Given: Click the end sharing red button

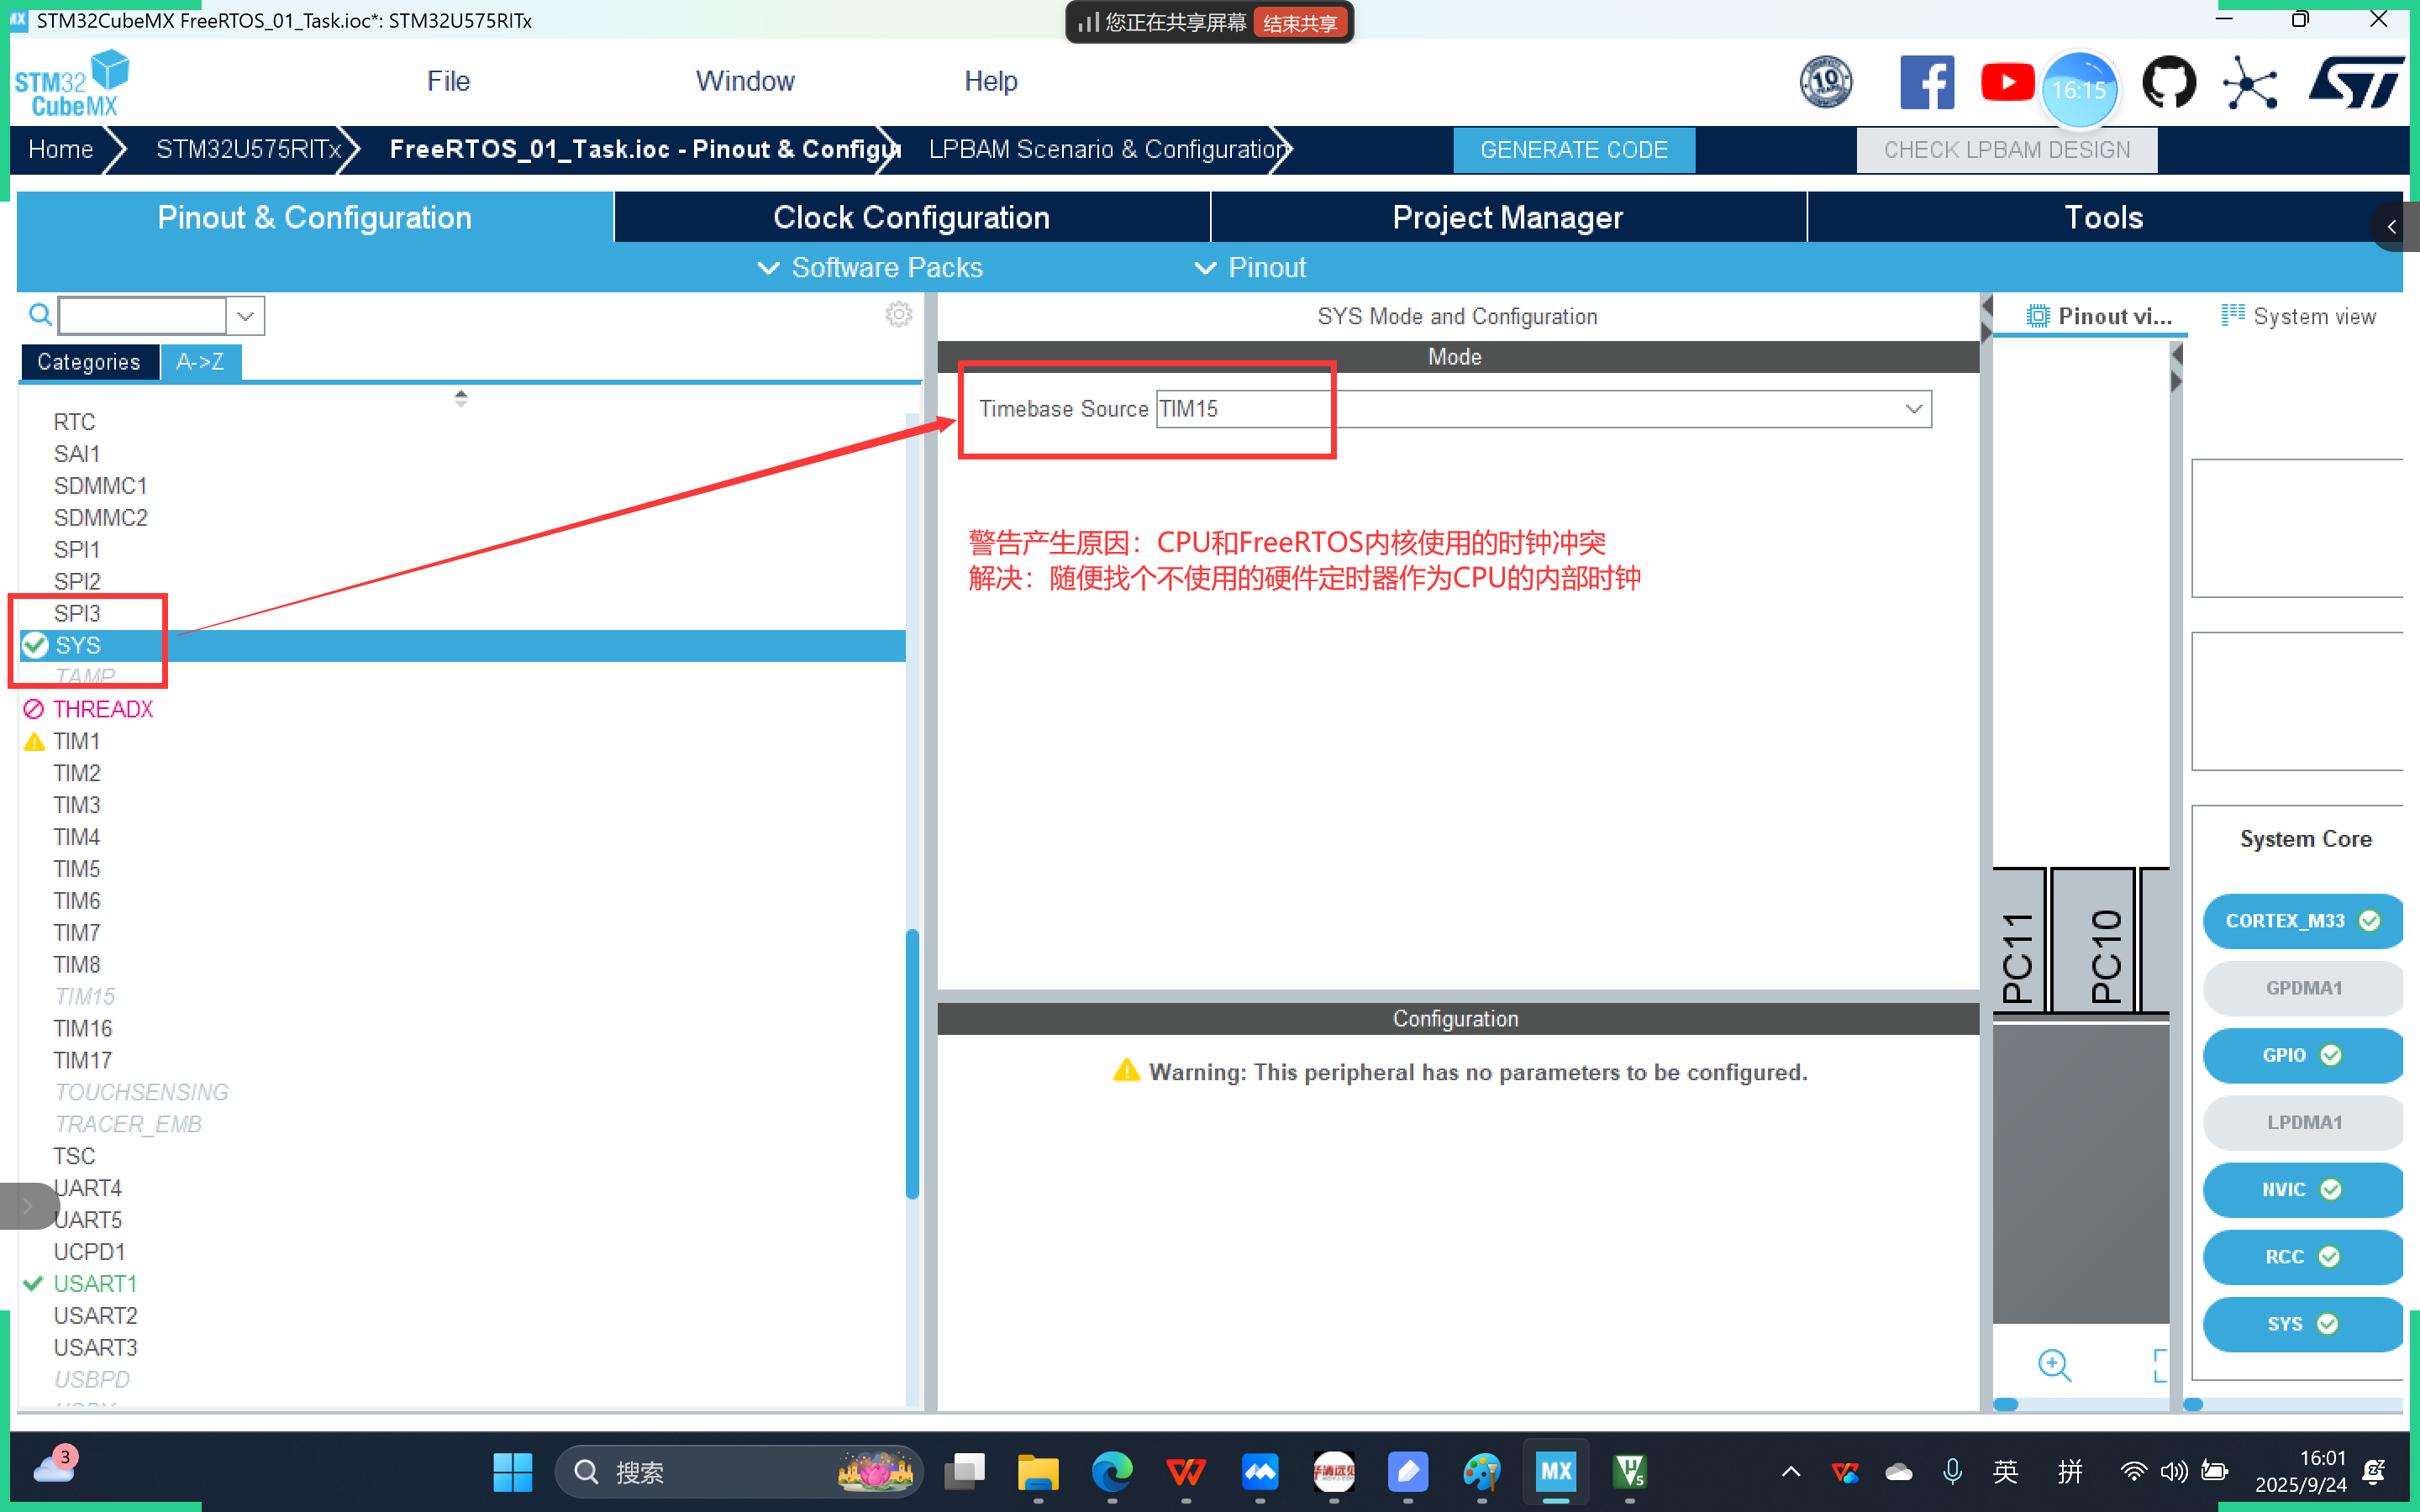Looking at the screenshot, I should 1299,22.
